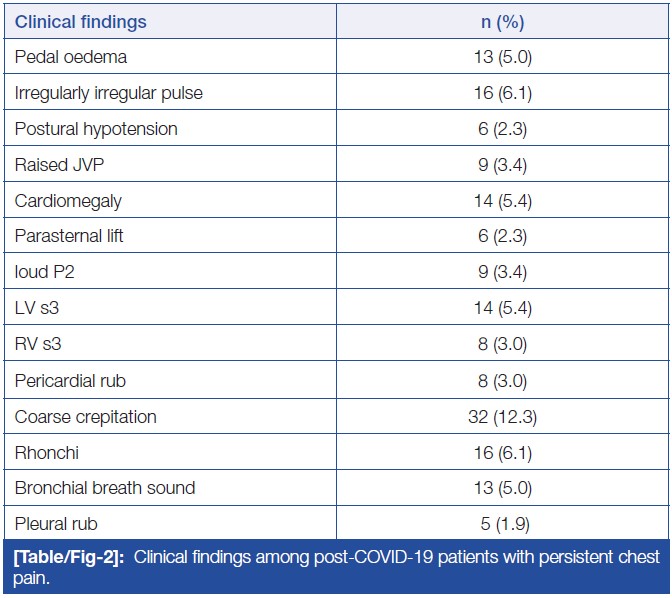Click the Coarse crepitation row label
This screenshot has height=598, width=672.
pos(85,417)
